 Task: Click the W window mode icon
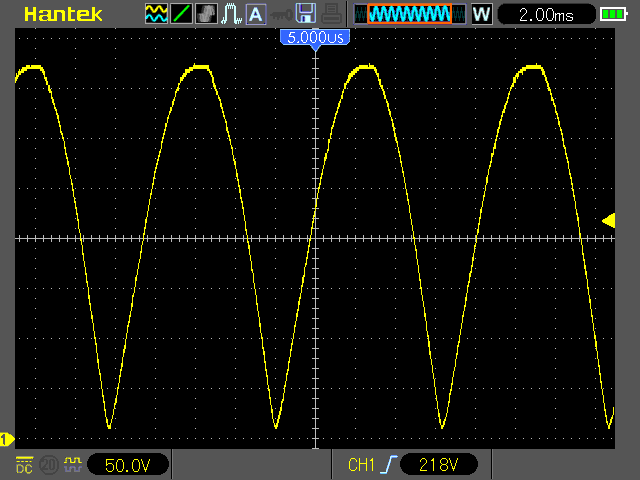[481, 14]
